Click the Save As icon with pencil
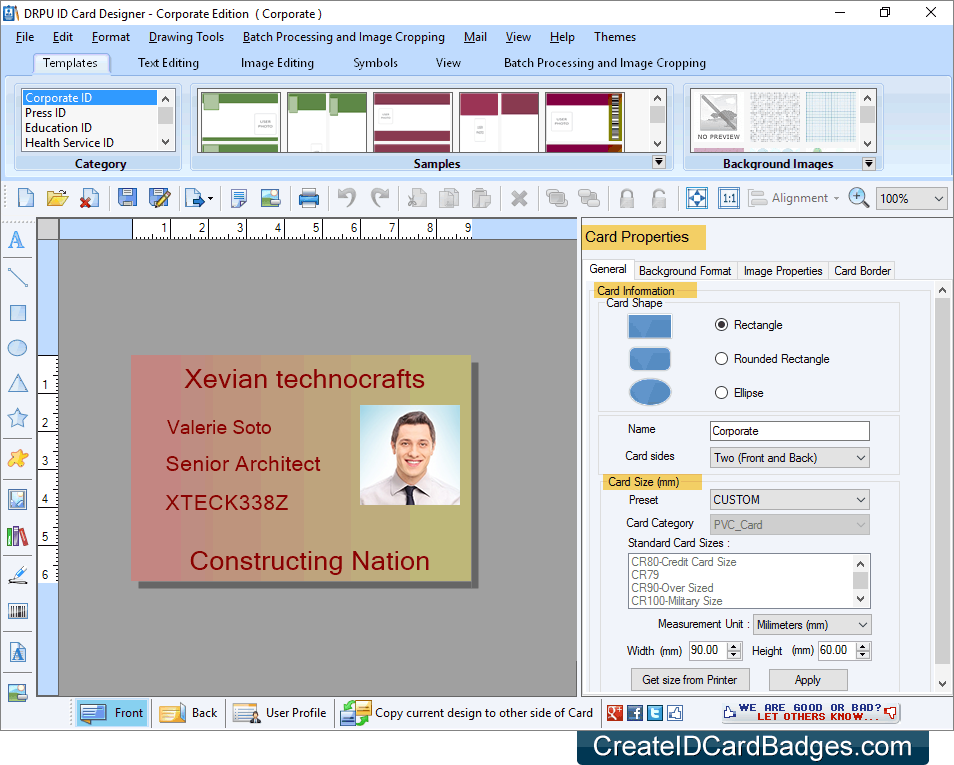954x765 pixels. coord(159,198)
